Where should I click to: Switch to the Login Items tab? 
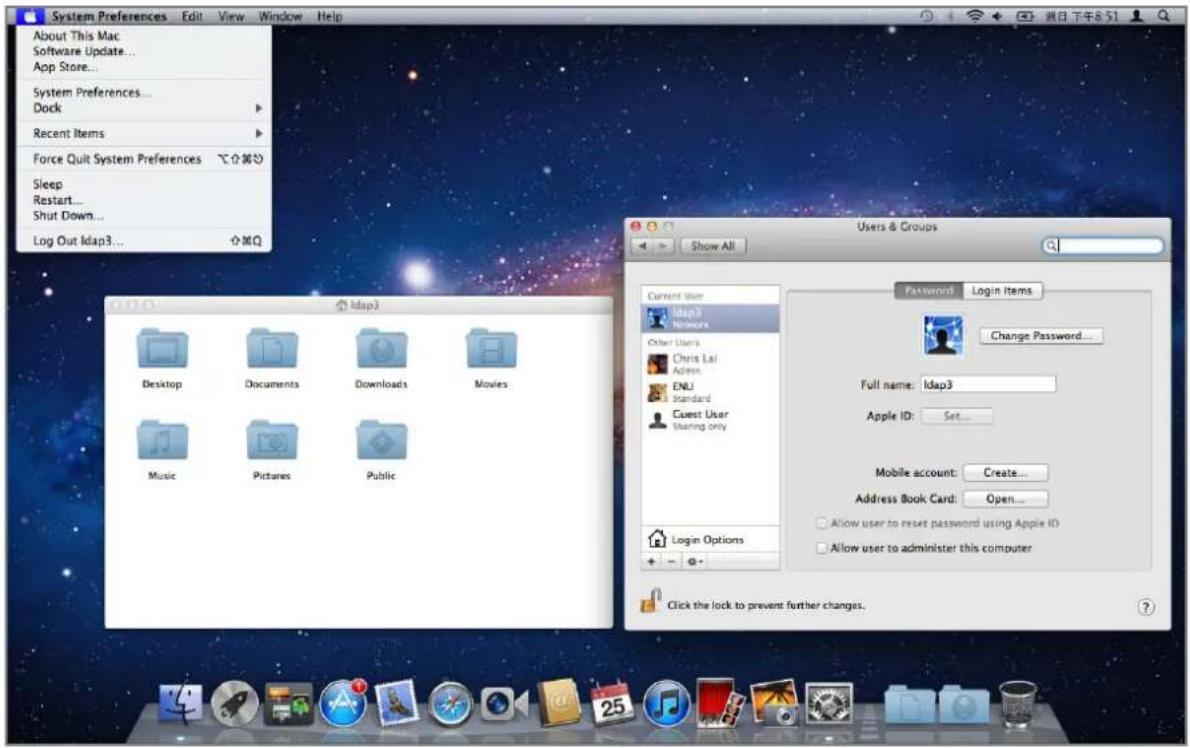pos(1002,291)
